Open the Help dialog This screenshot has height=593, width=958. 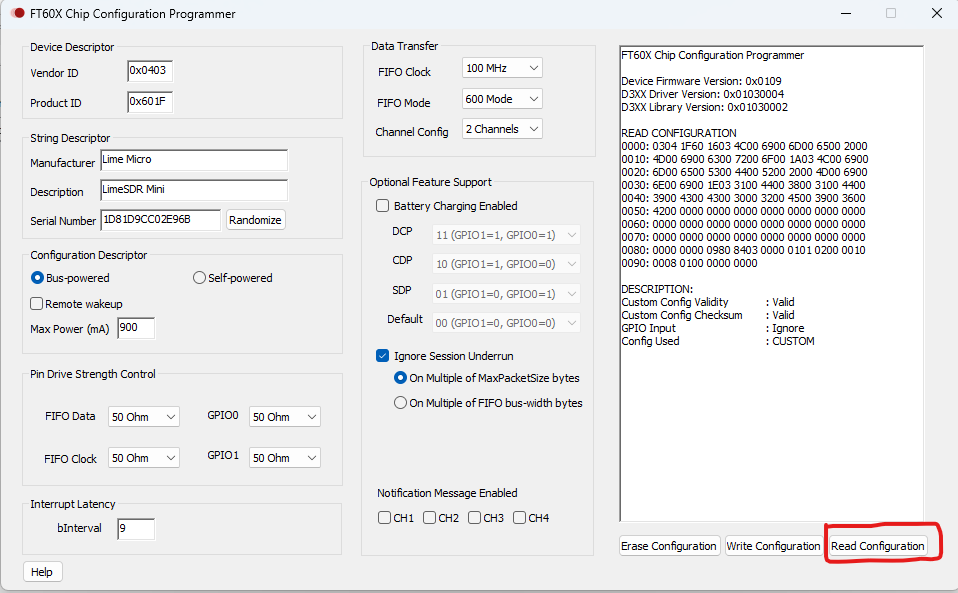tap(42, 572)
